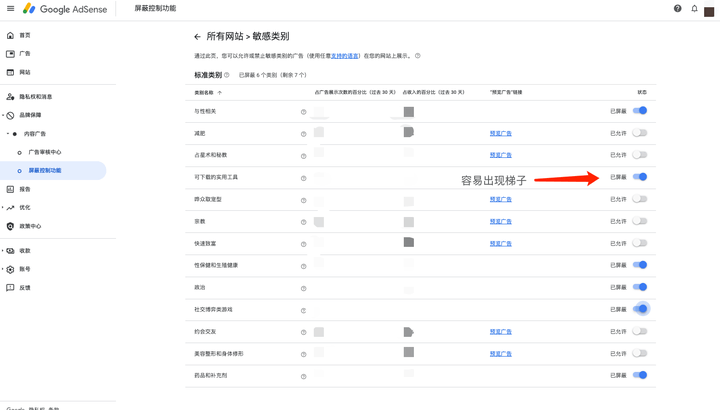
Task: Toggle the 可下载的实用工具 switch
Action: (x=640, y=177)
